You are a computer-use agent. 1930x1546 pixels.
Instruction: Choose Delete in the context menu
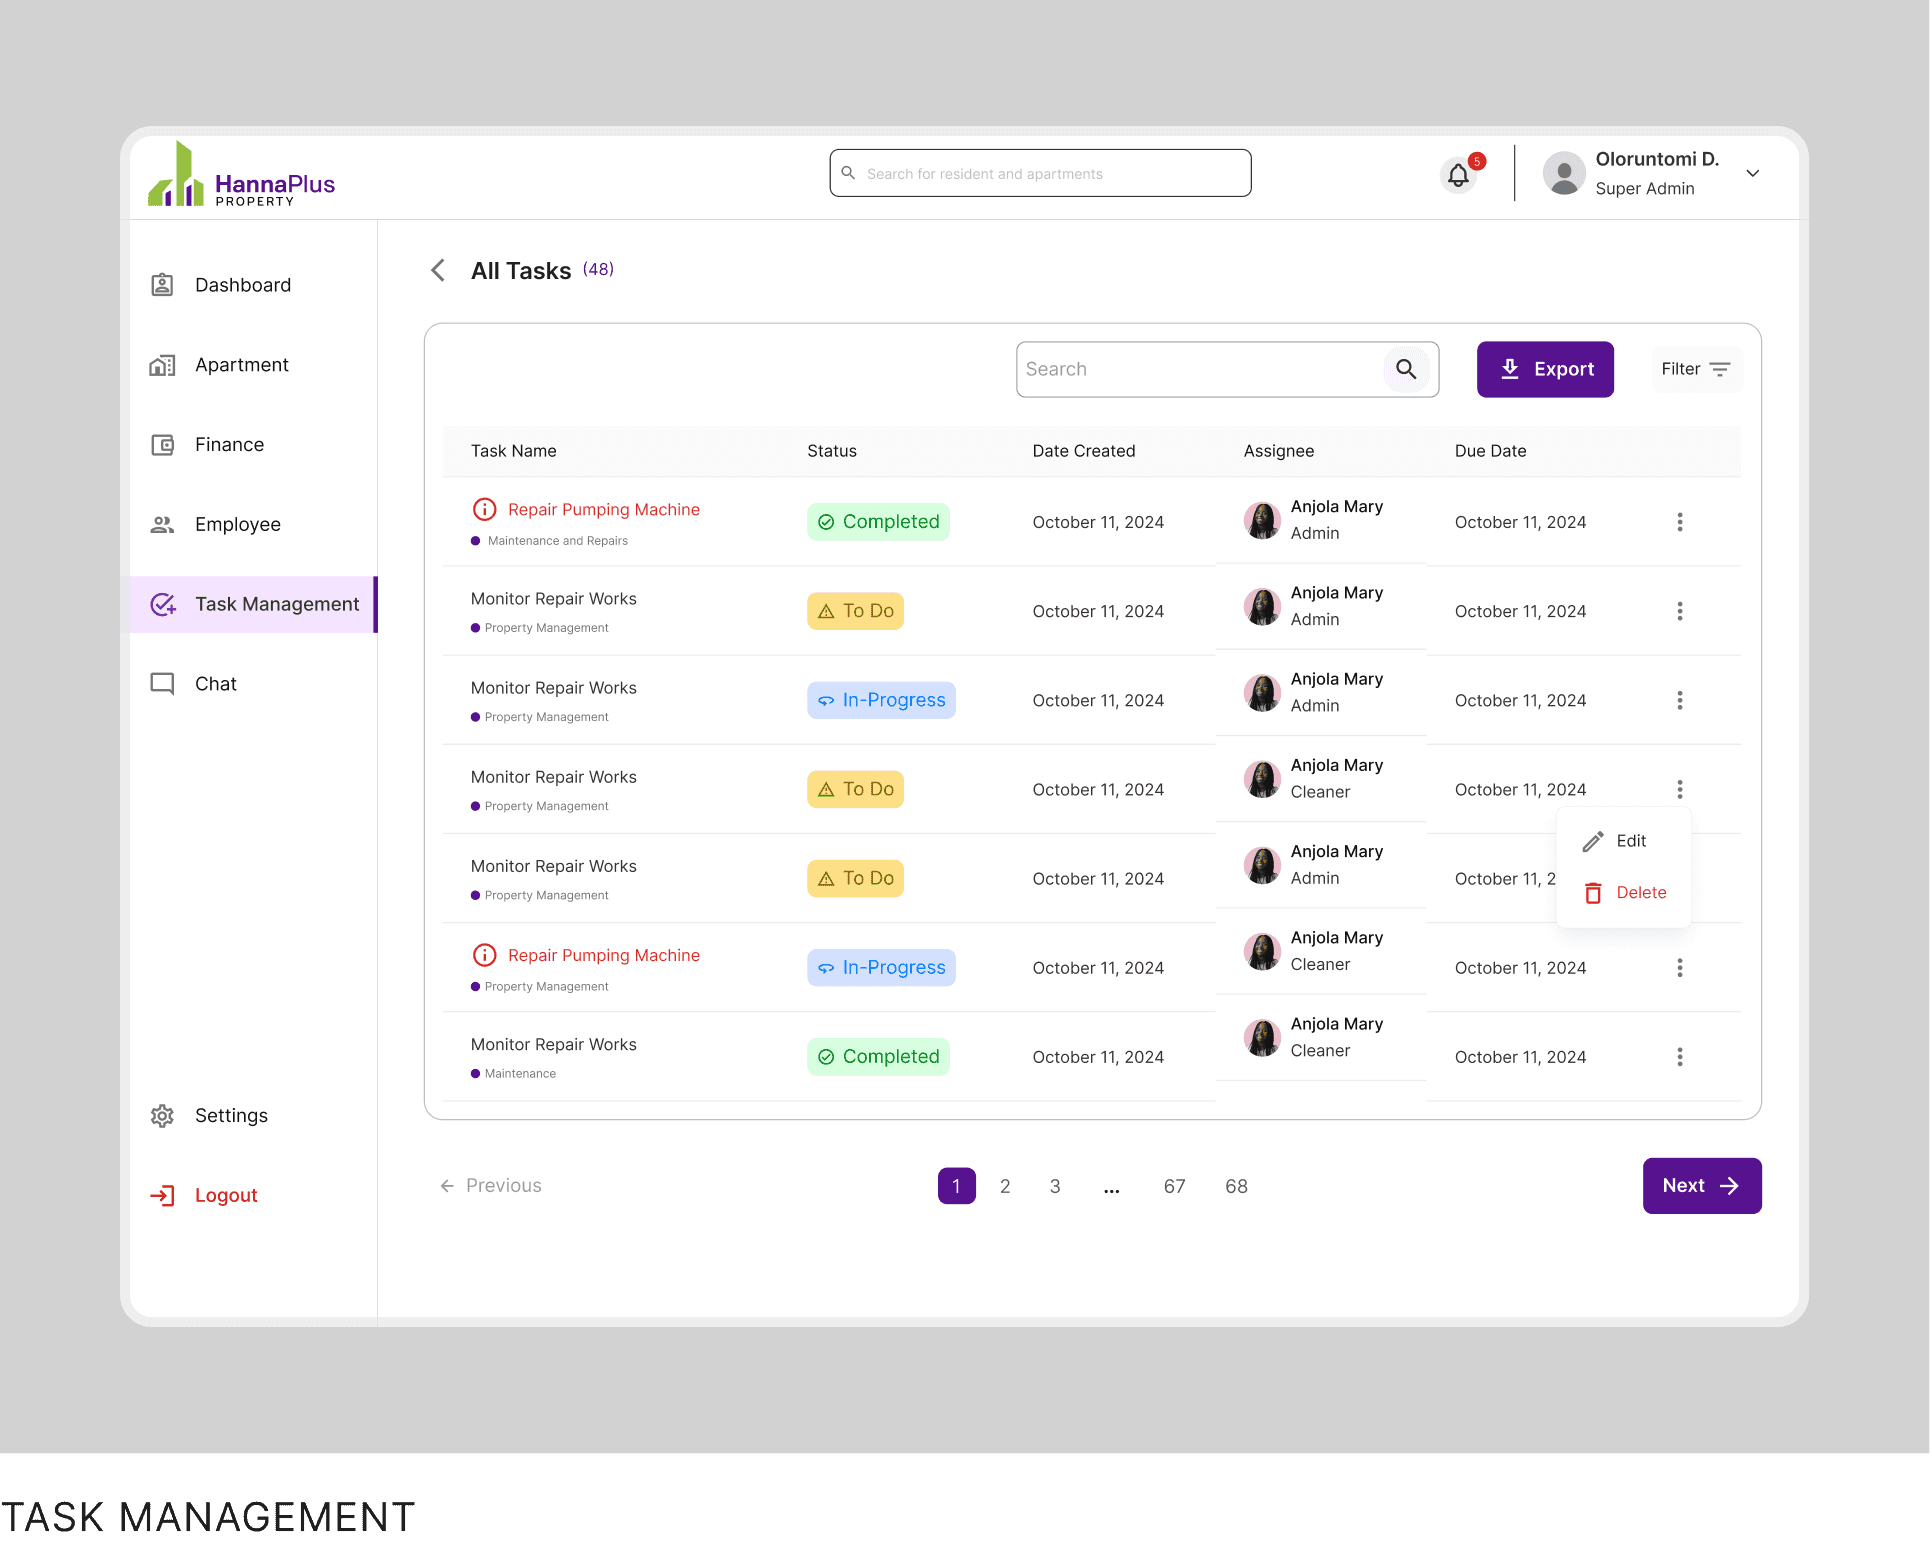[1640, 893]
